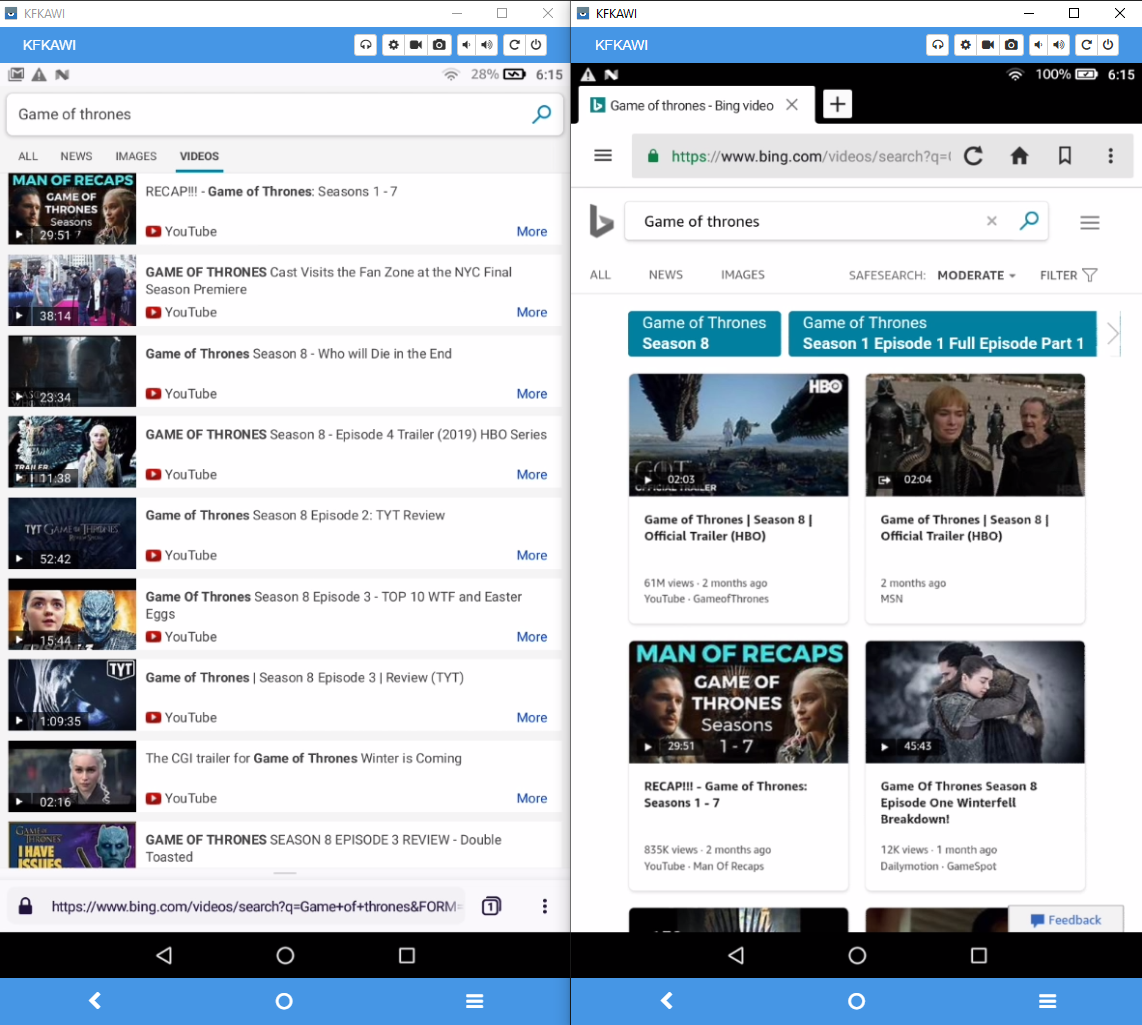Screen dimensions: 1142x1025
Task: Switch to the IMAGES tab on the left phone
Action: (136, 157)
